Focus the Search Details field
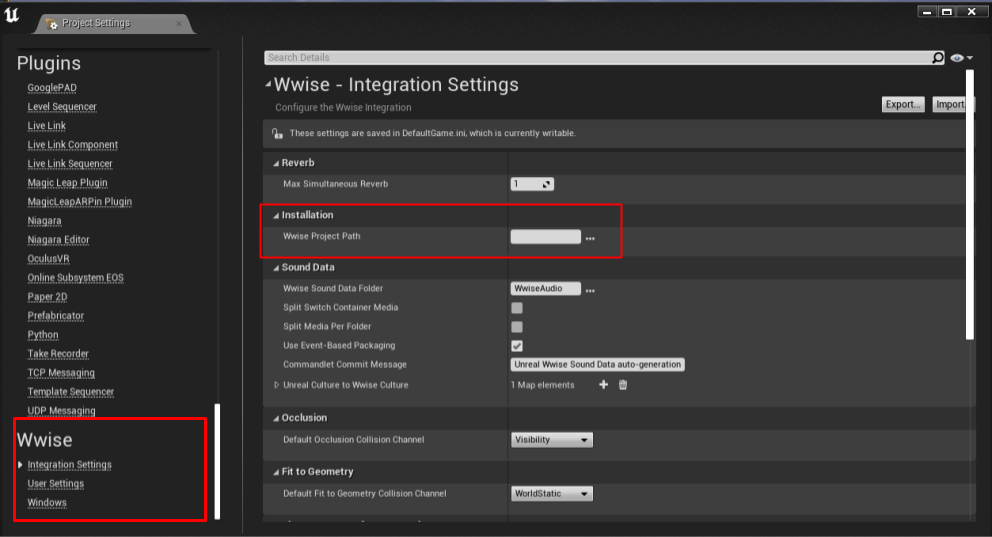Image resolution: width=992 pixels, height=537 pixels. click(597, 58)
